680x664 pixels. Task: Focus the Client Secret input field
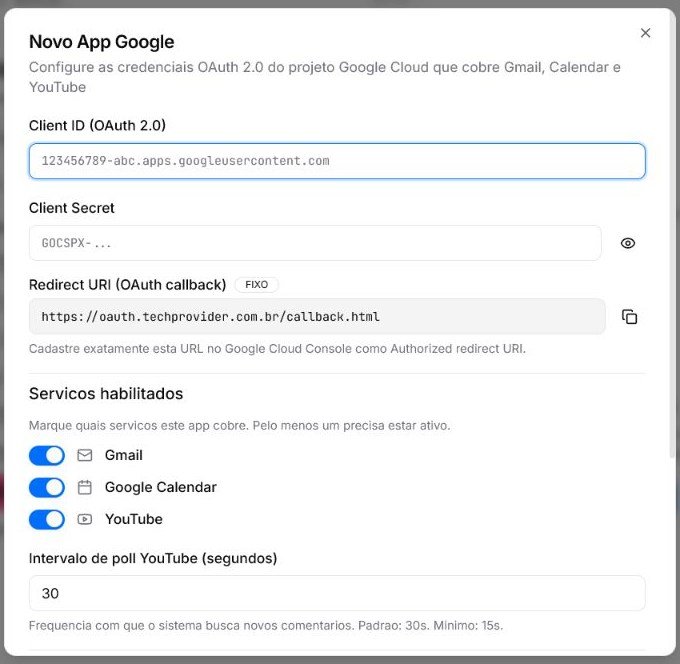(x=315, y=243)
